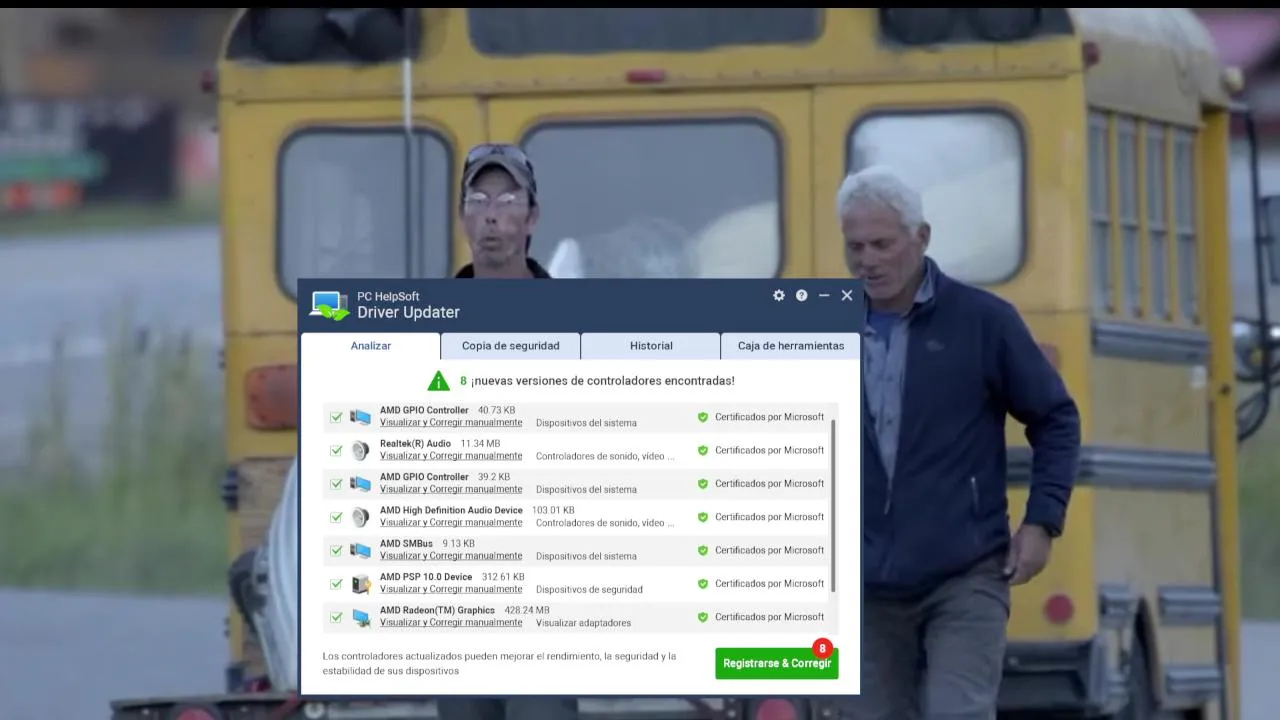The height and width of the screenshot is (720, 1280).
Task: Uncheck the AMD SMBus checkbox
Action: coord(336,550)
